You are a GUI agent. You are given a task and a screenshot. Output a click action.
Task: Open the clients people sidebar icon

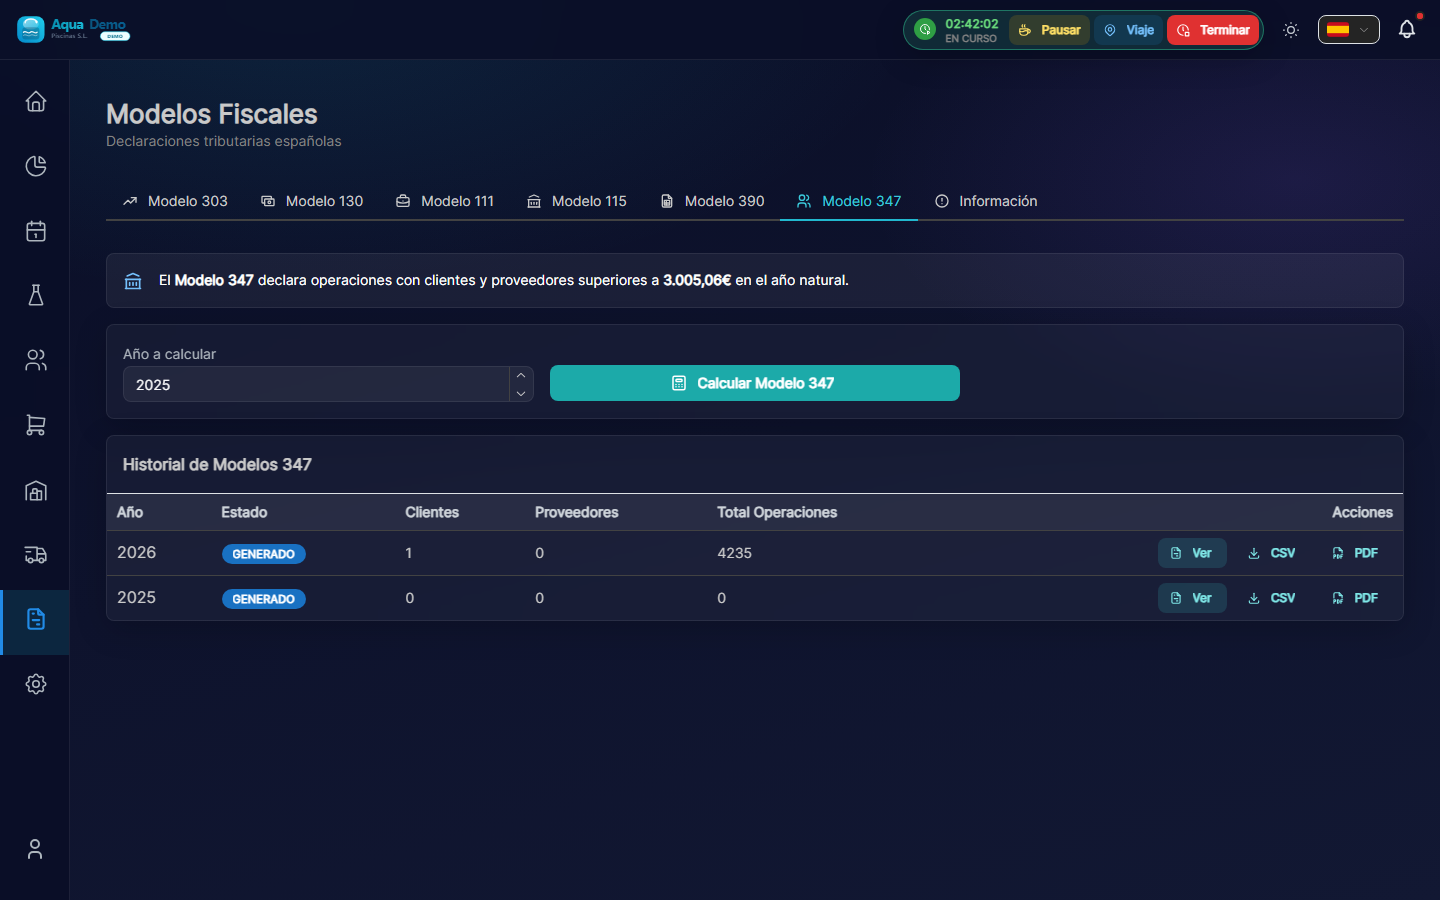[x=36, y=360]
